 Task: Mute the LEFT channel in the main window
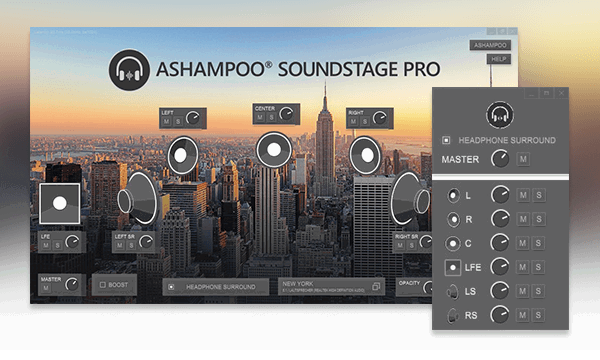[x=166, y=122]
